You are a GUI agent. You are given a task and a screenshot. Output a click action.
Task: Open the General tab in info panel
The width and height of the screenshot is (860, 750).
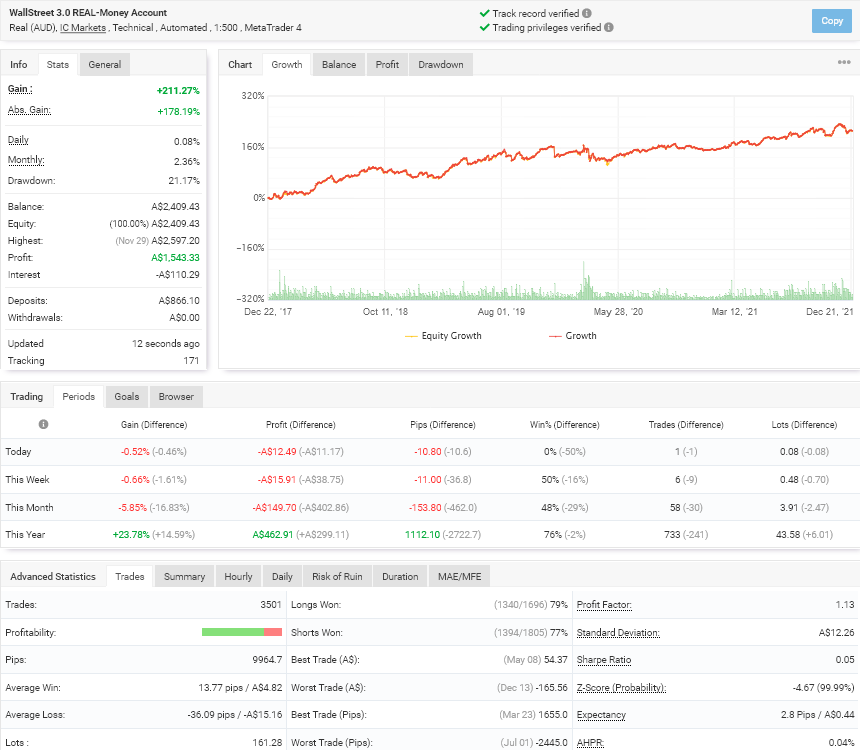(104, 65)
